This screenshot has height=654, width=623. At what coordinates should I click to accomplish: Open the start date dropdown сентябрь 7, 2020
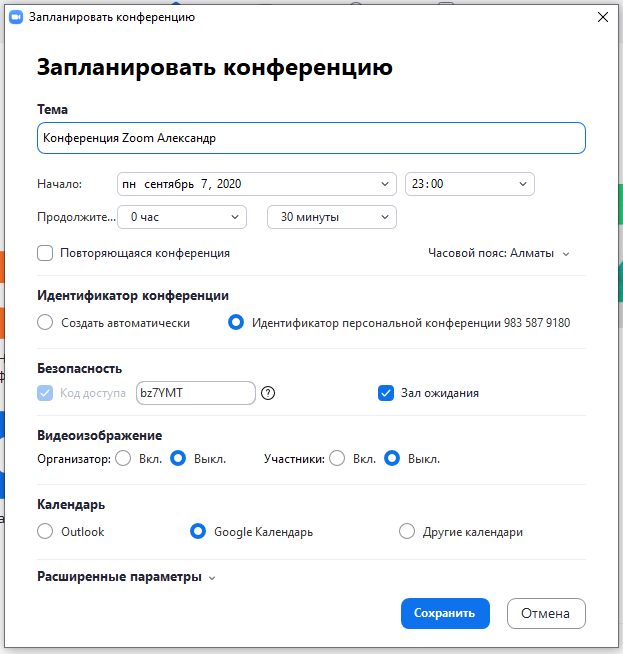click(256, 184)
